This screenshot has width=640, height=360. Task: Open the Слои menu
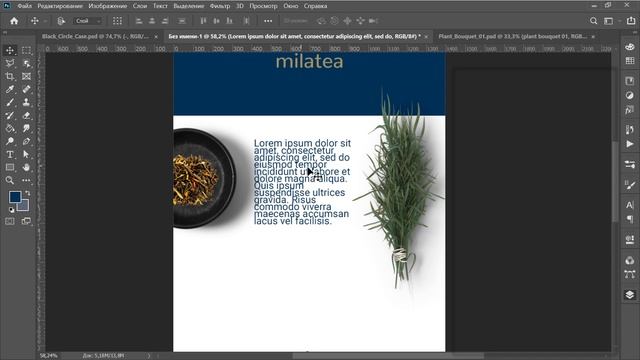coord(140,6)
